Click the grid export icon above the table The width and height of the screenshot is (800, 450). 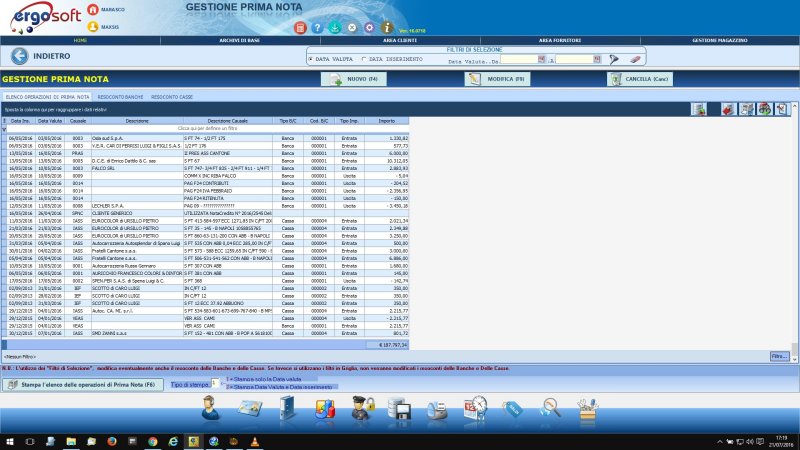click(x=699, y=109)
